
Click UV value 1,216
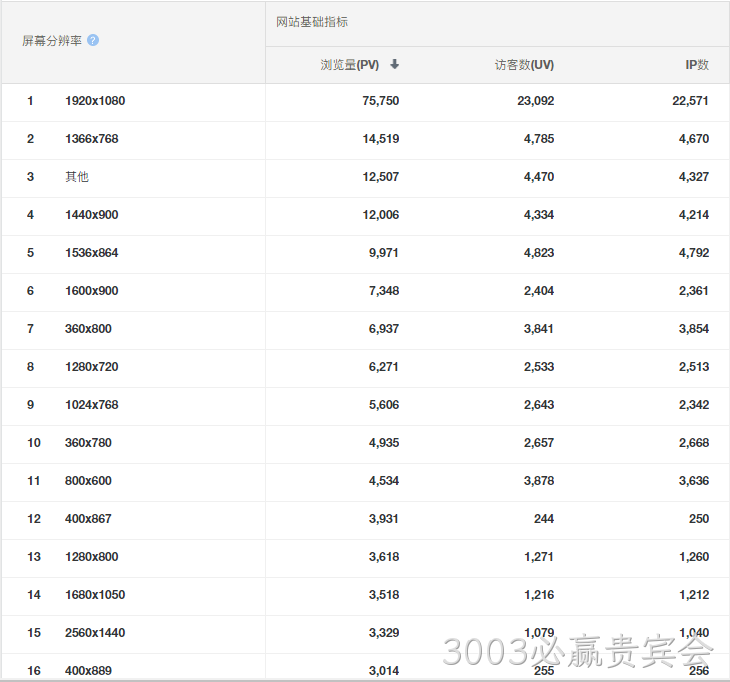click(x=539, y=594)
